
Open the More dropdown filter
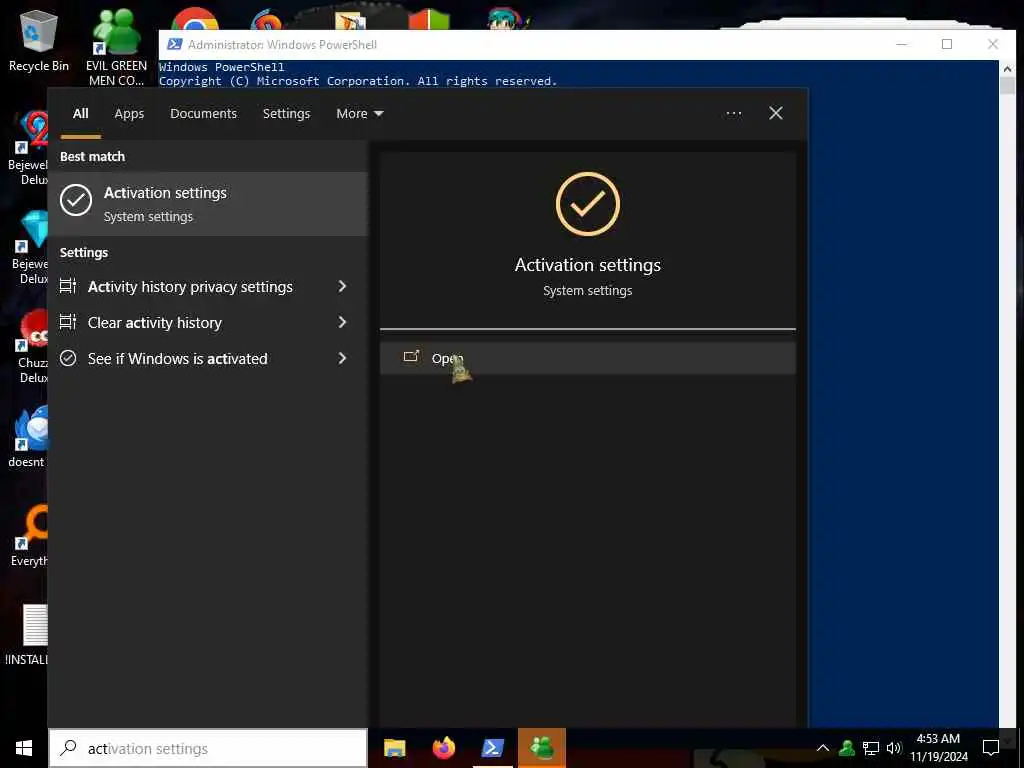pyautogui.click(x=359, y=114)
